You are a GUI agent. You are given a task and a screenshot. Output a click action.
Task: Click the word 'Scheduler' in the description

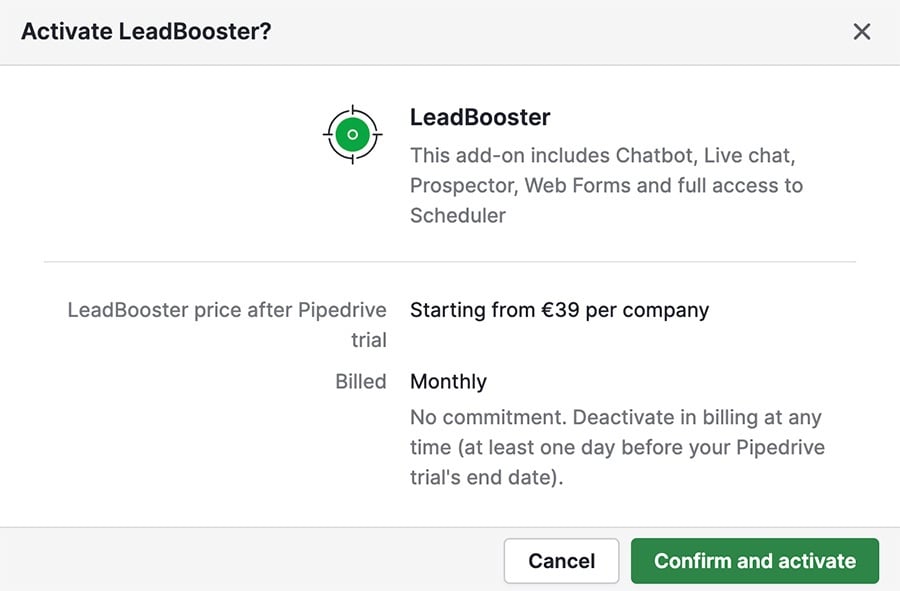pos(458,215)
